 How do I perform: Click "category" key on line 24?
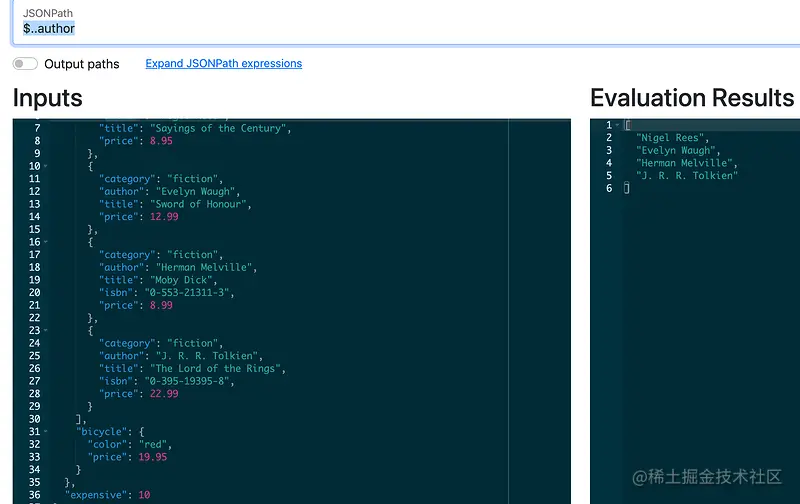point(127,343)
